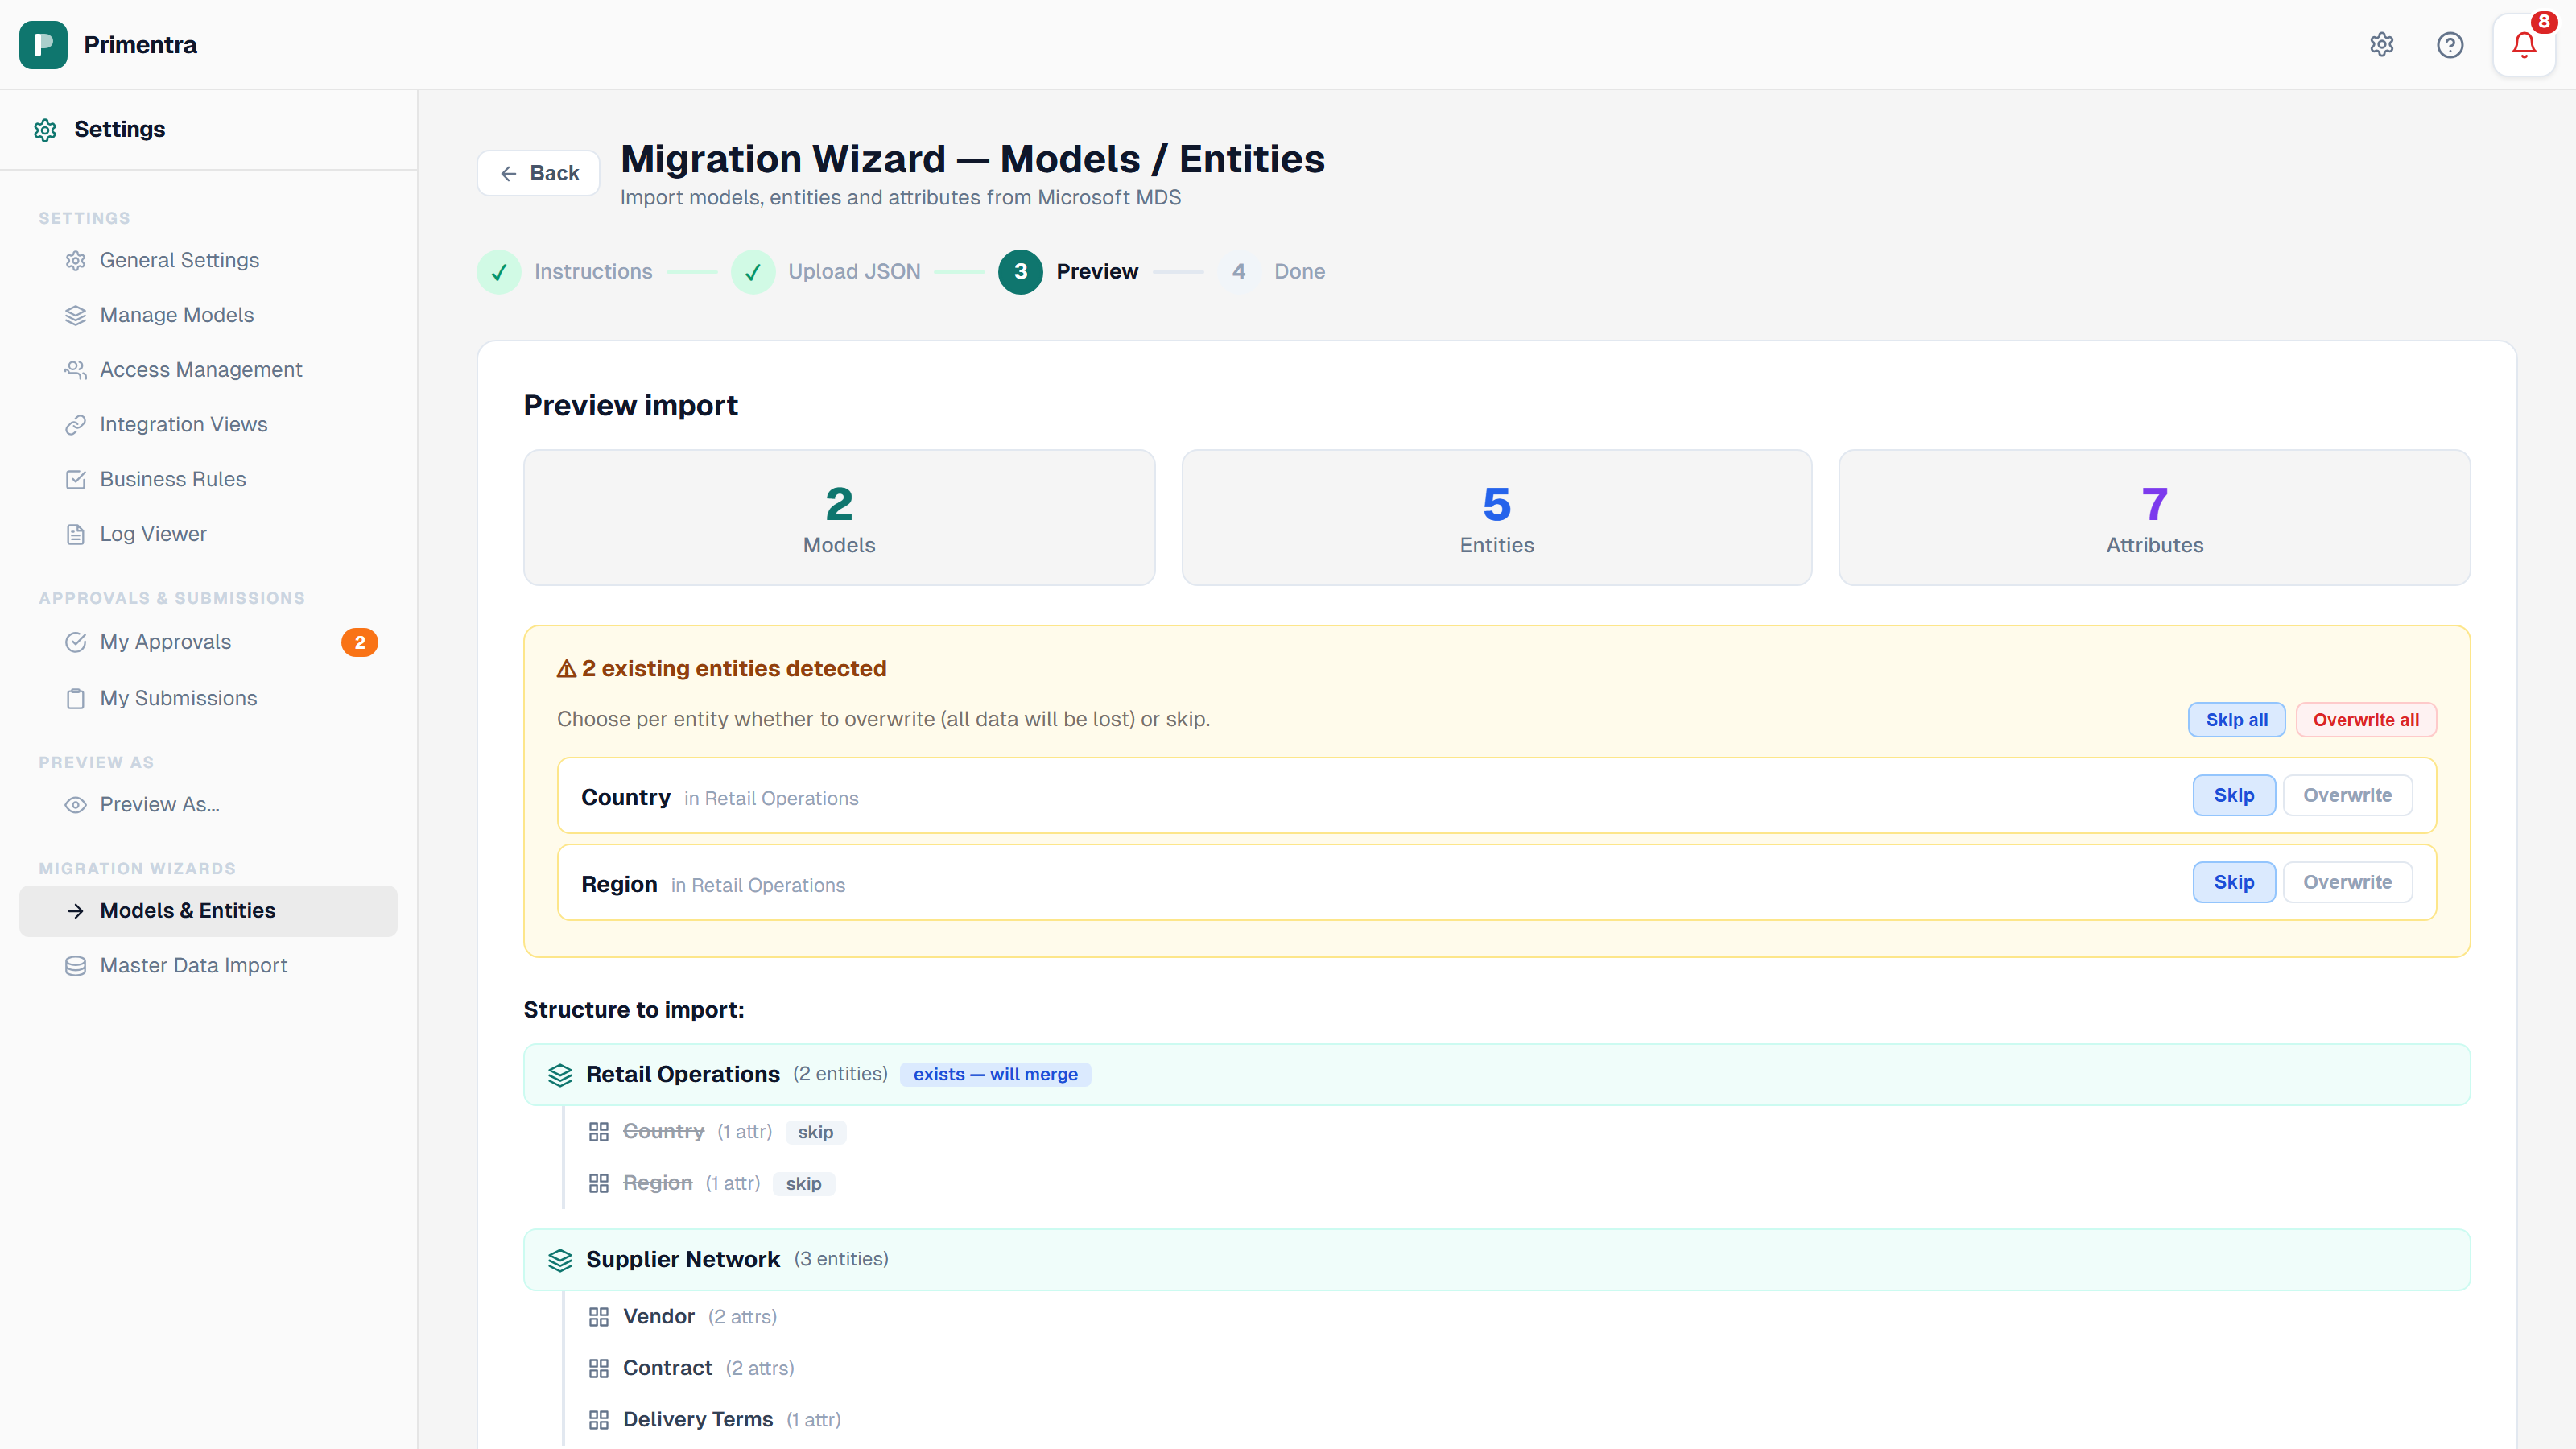Click the 7 Attributes summary card

[x=2154, y=518]
